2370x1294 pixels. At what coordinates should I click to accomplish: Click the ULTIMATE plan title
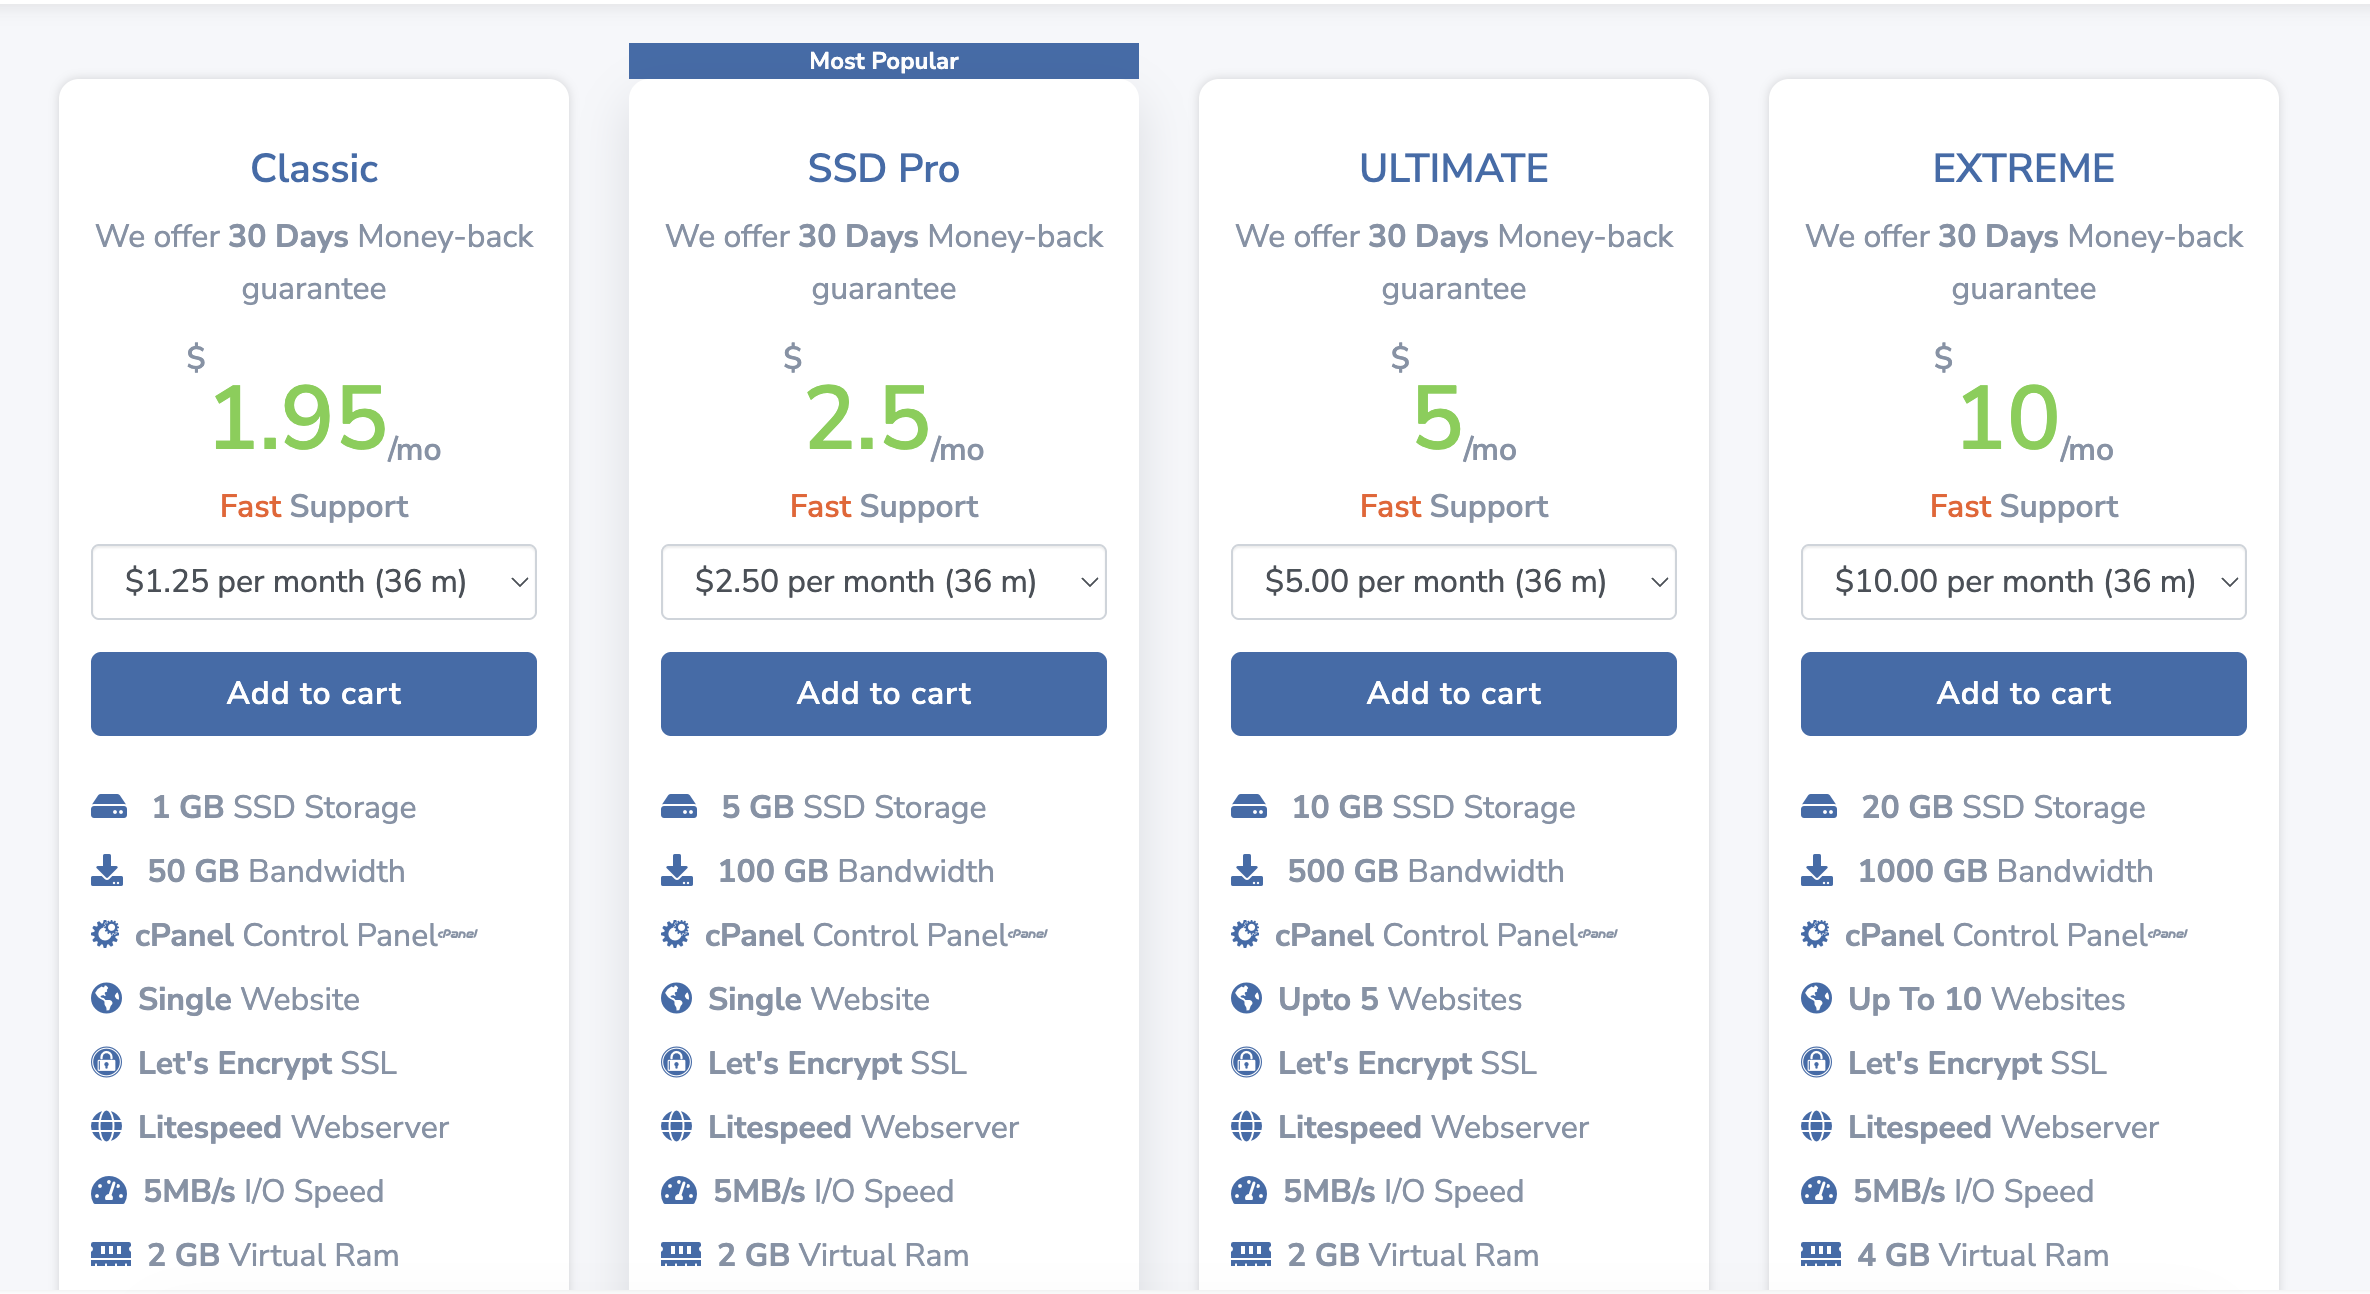(1454, 168)
